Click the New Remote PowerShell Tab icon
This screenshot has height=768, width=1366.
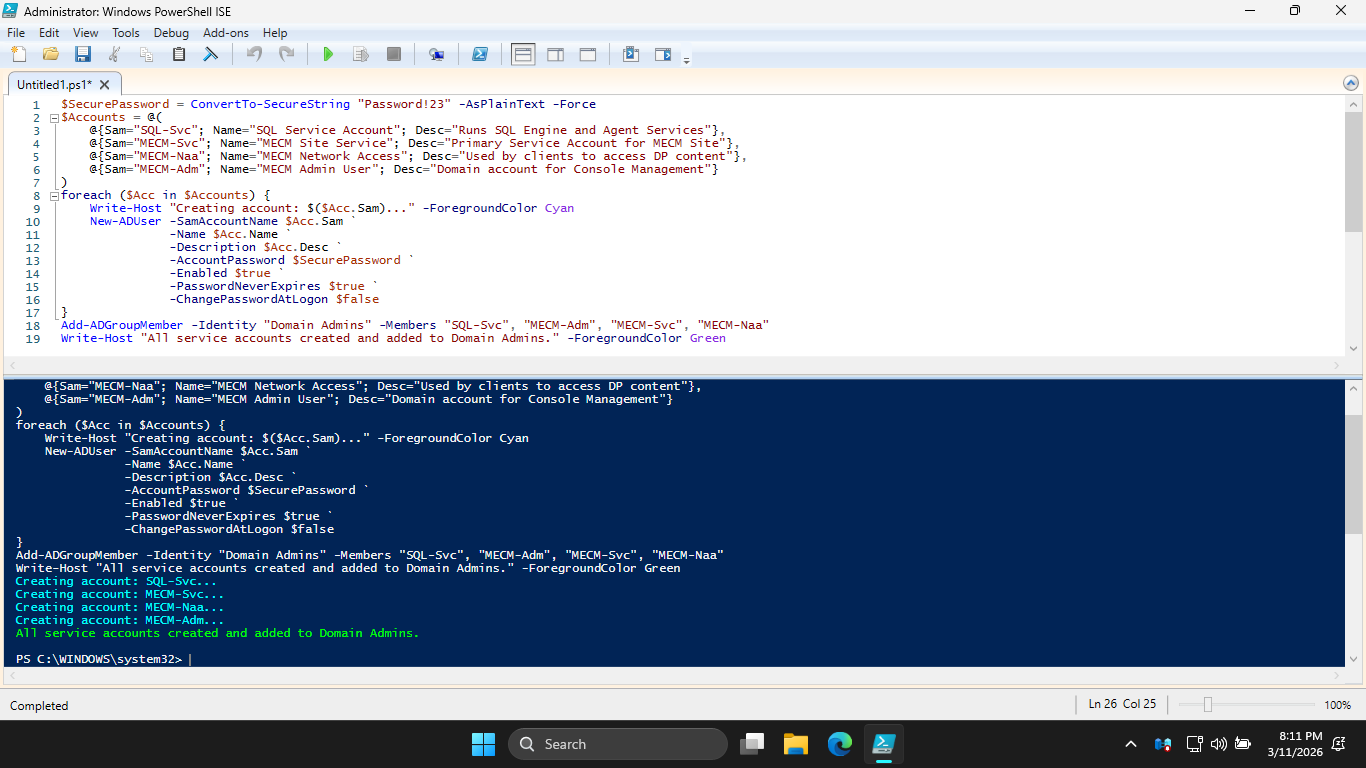tap(436, 54)
